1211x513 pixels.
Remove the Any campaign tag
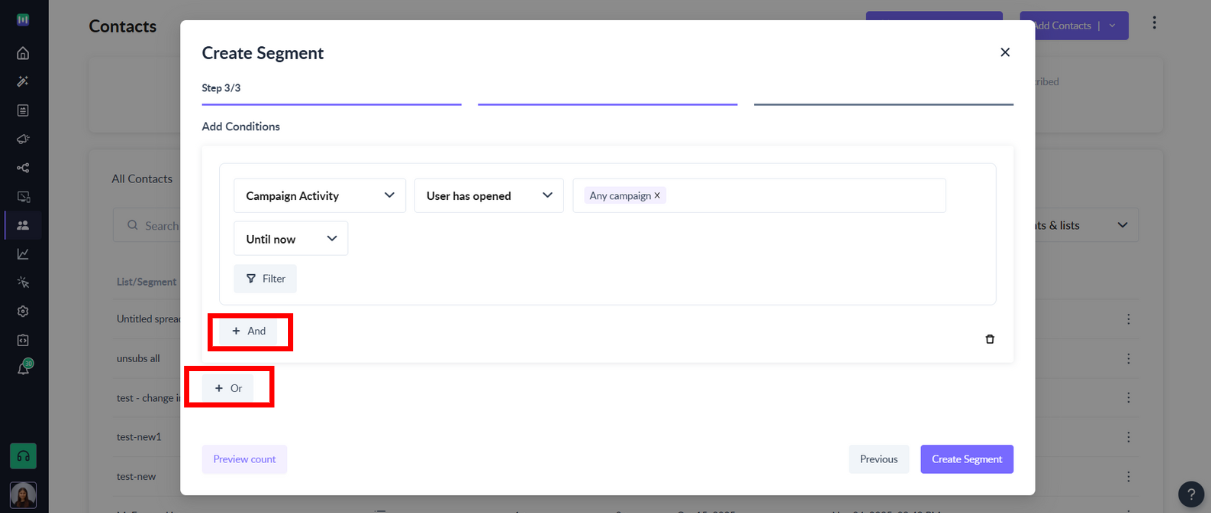coord(657,196)
